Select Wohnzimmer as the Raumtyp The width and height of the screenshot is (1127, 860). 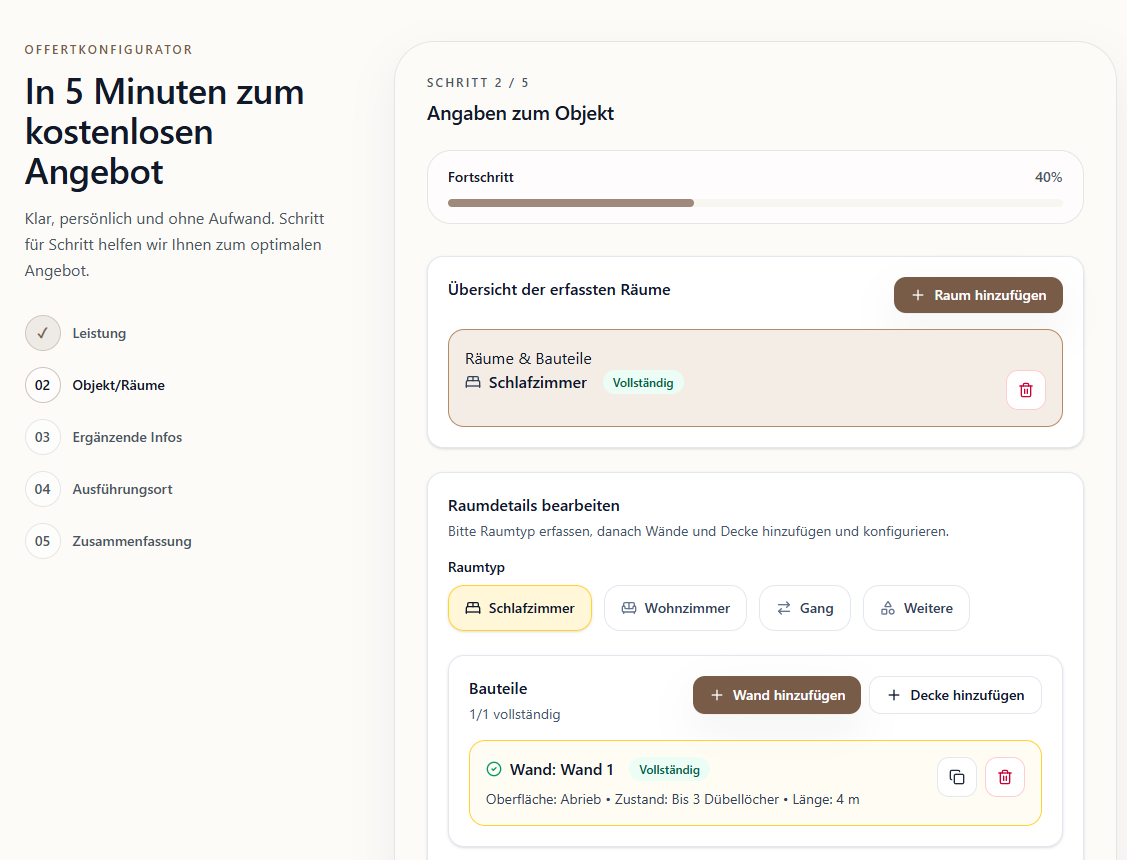pyautogui.click(x=676, y=608)
